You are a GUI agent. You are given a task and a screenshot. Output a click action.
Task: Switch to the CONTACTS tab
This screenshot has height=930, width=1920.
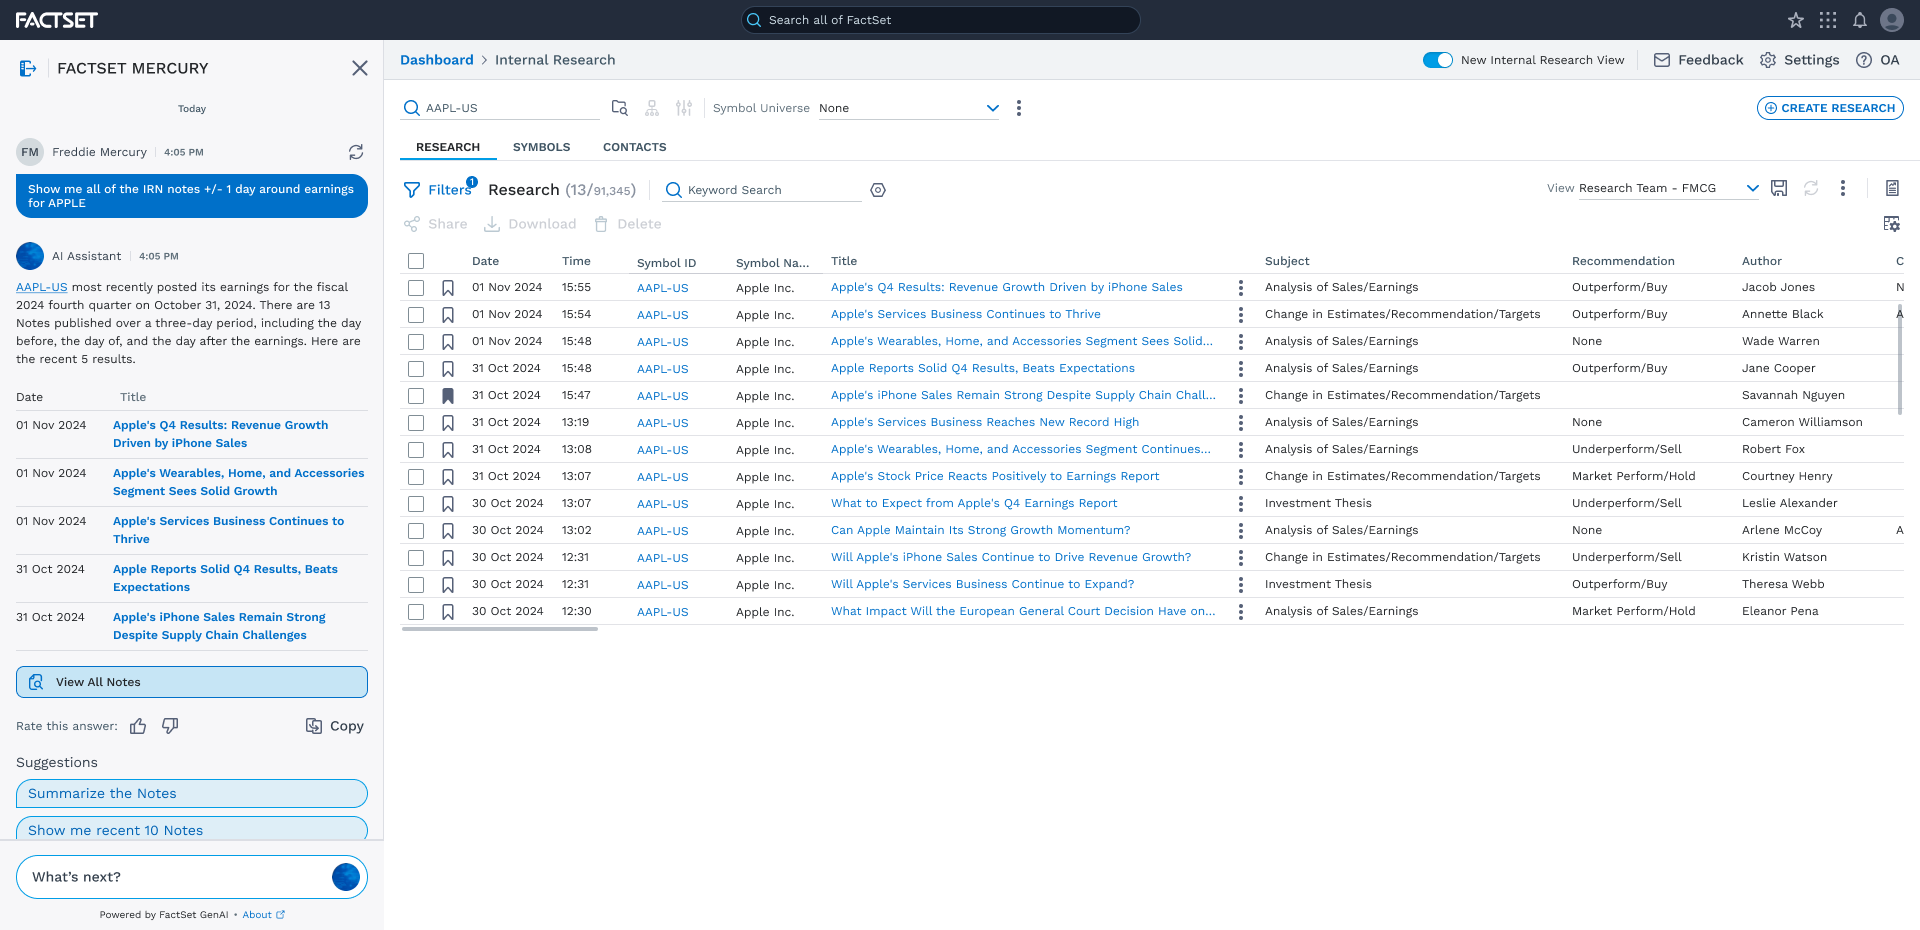click(x=635, y=147)
